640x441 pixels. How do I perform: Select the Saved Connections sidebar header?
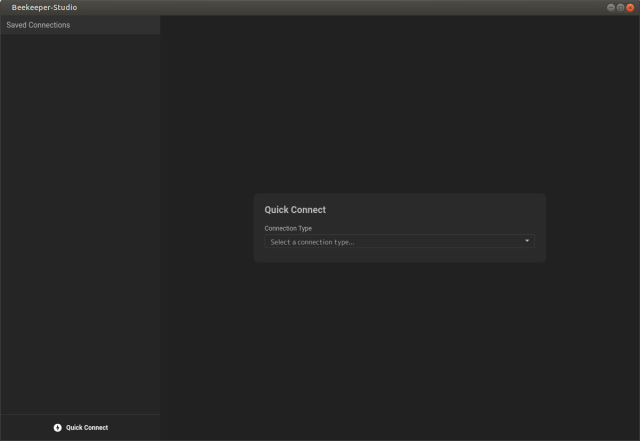pyautogui.click(x=38, y=25)
